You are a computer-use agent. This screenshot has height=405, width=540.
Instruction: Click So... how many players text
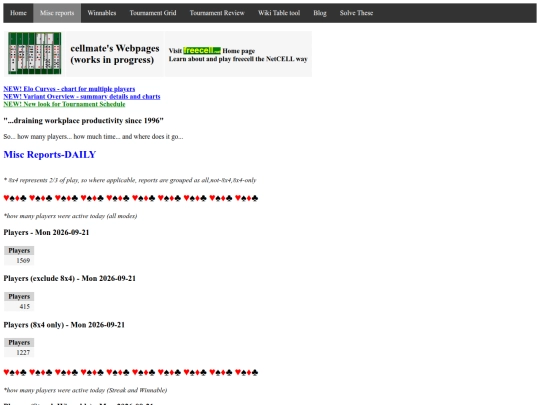(93, 137)
